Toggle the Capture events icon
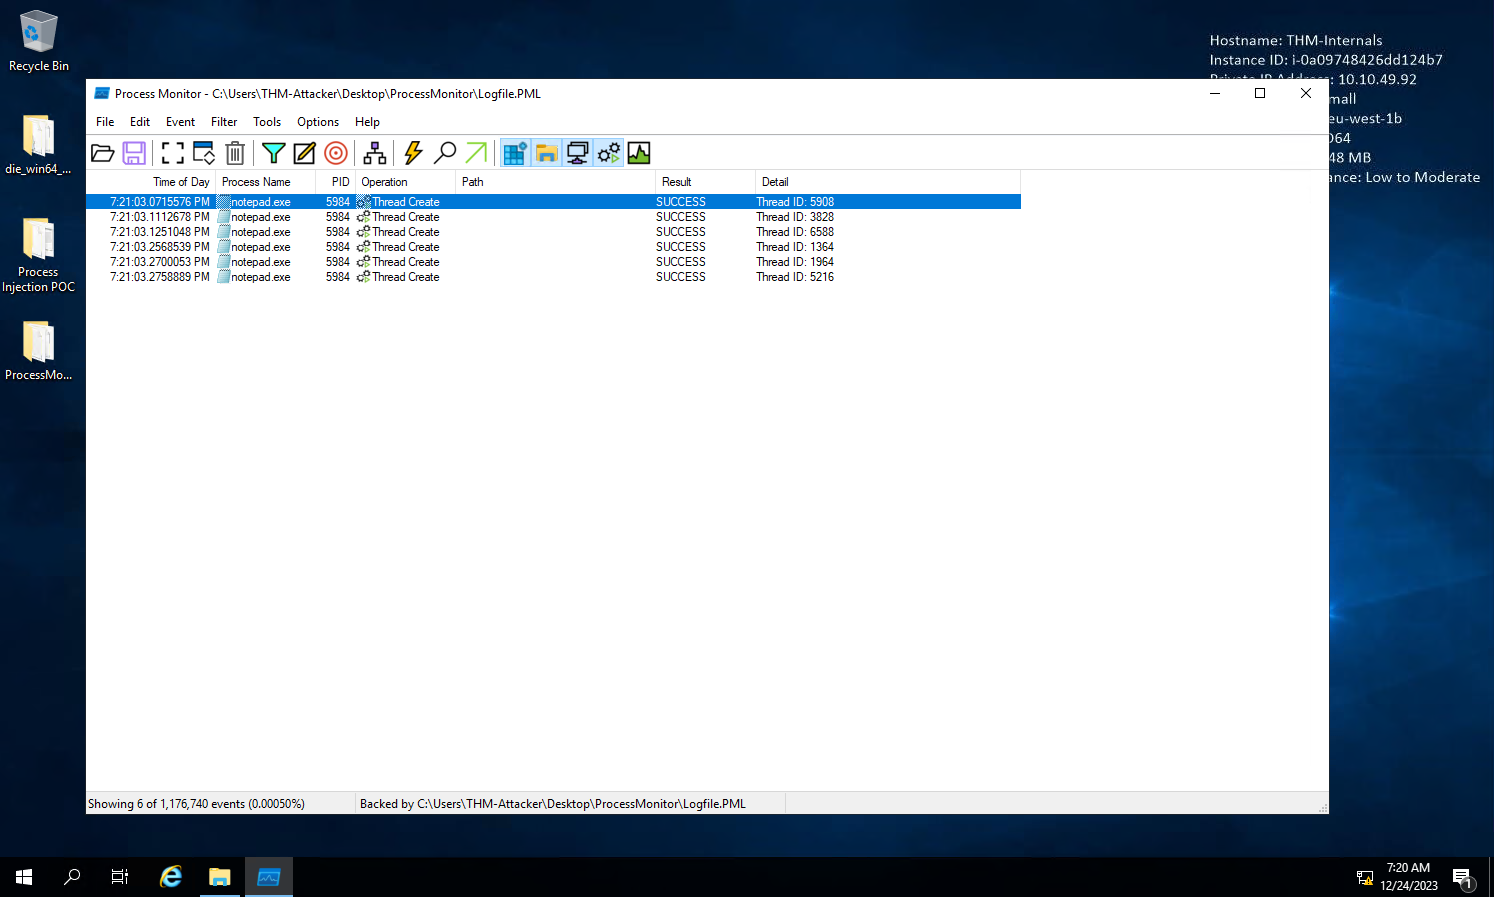The image size is (1494, 897). coord(173,153)
